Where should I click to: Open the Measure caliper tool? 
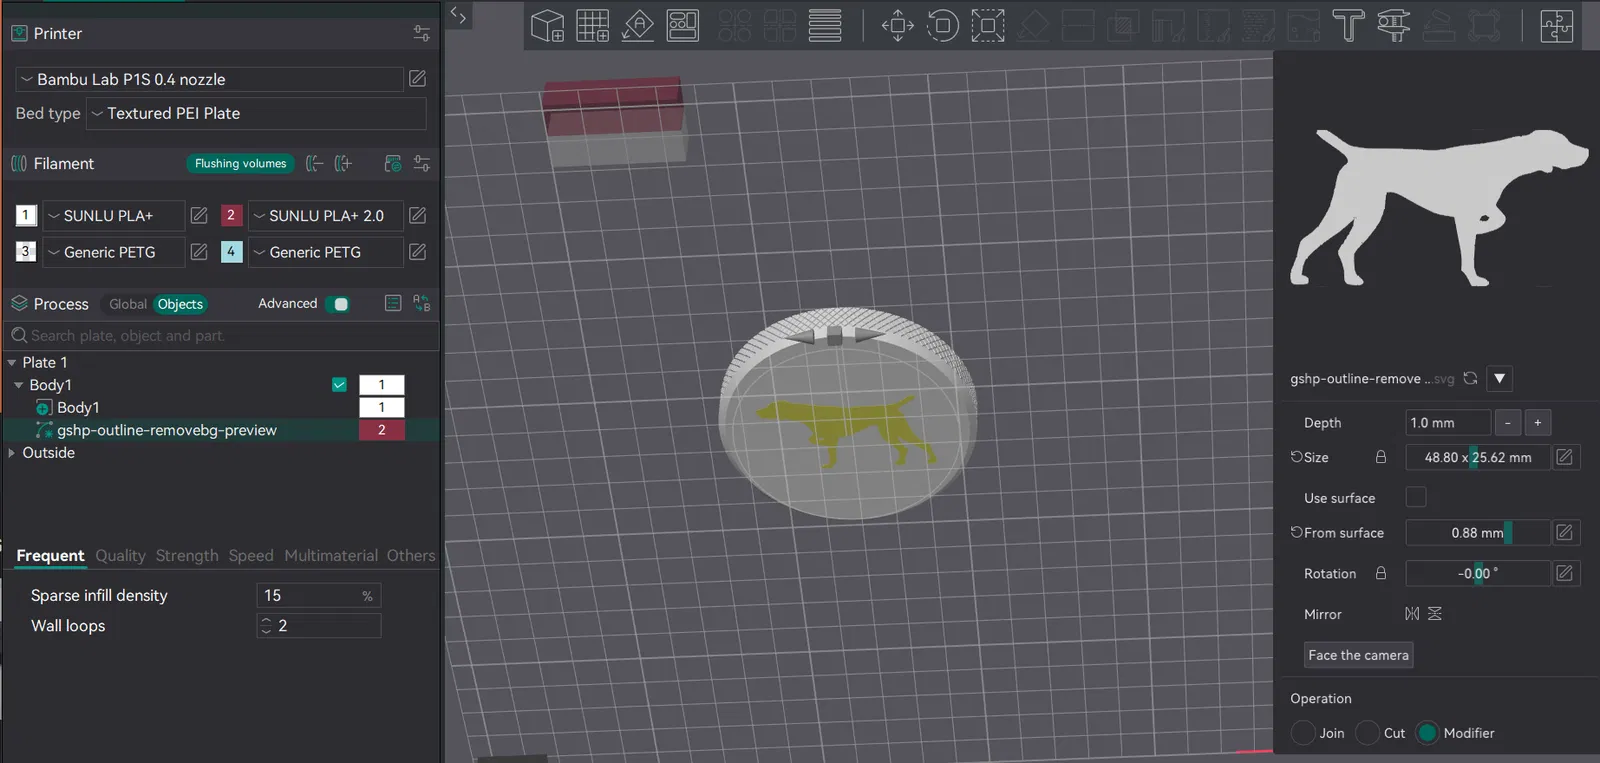(1393, 25)
